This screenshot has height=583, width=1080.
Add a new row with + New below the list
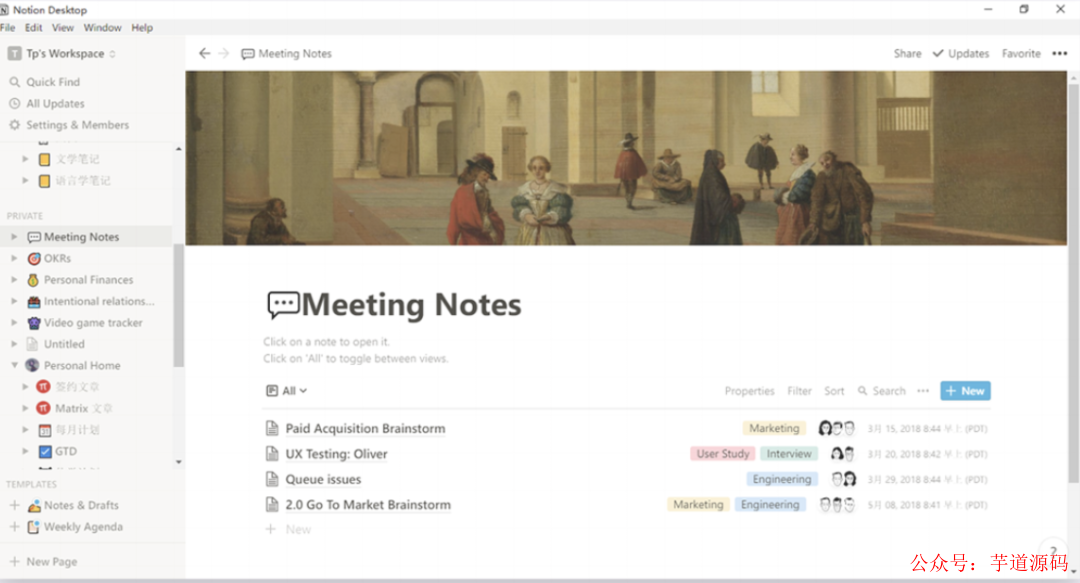(x=289, y=529)
